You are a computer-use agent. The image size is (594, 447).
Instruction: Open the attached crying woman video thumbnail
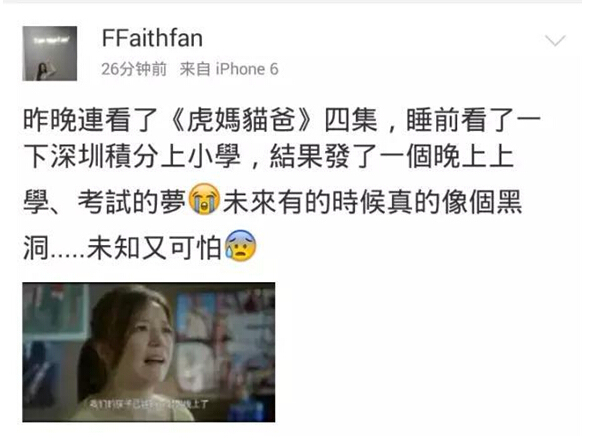tap(148, 352)
